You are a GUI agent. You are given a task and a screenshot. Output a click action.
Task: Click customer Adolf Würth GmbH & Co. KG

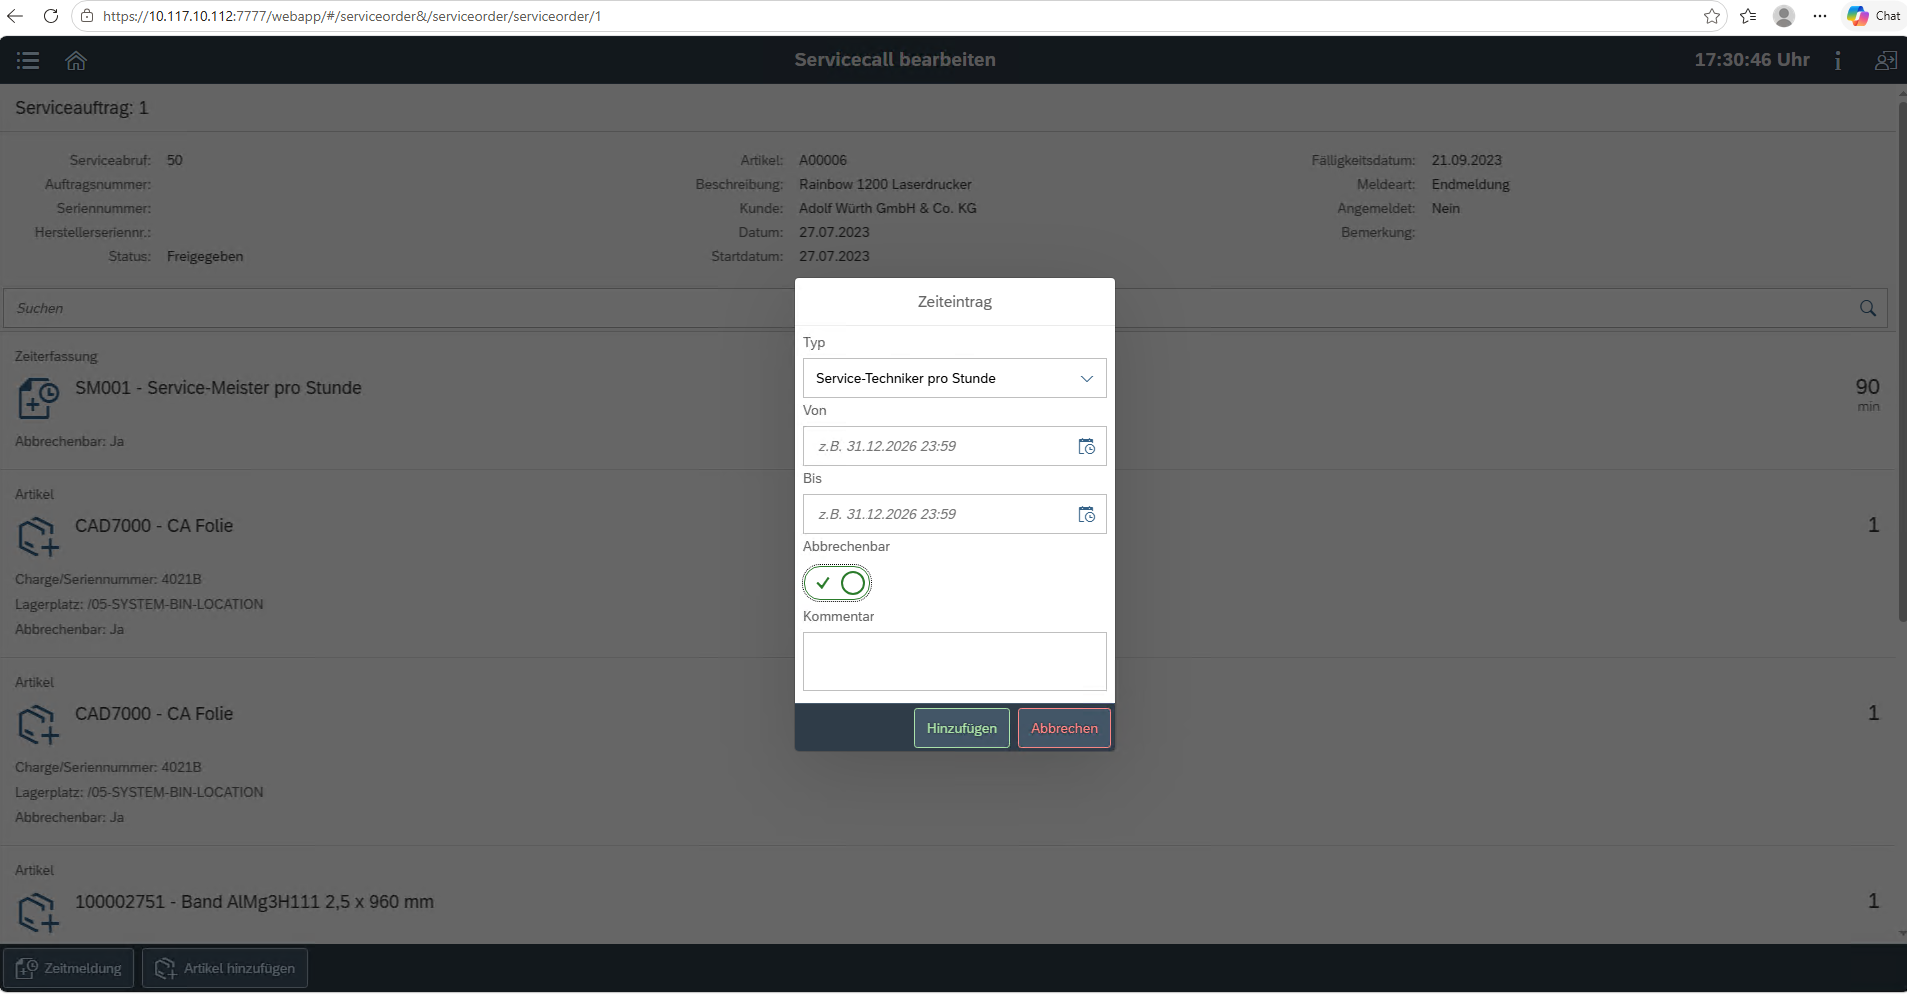tap(888, 208)
